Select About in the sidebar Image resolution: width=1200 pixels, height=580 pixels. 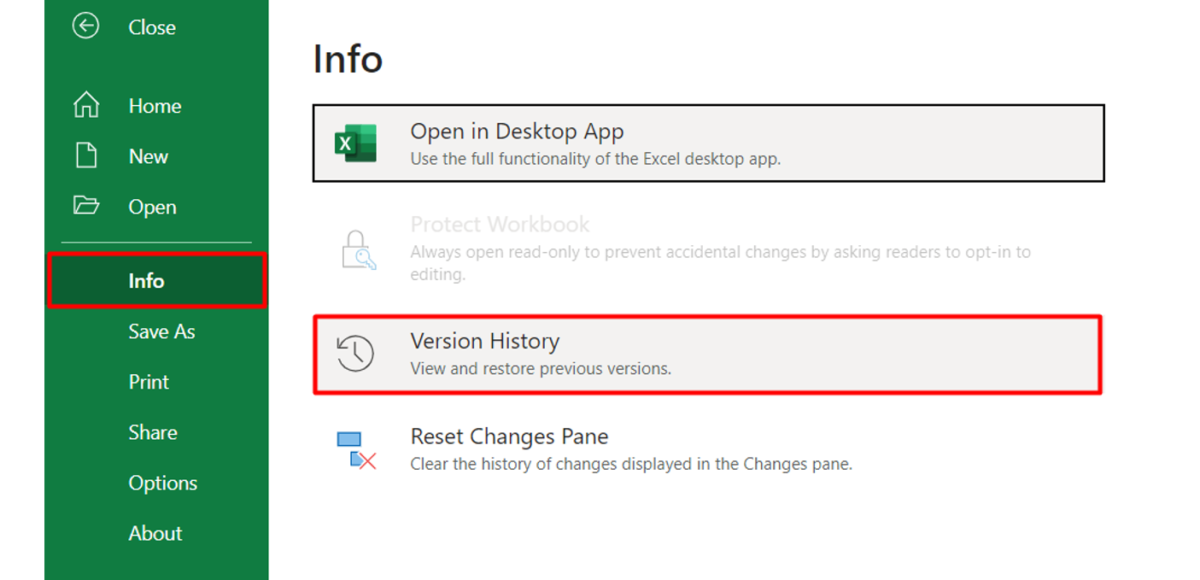[155, 533]
